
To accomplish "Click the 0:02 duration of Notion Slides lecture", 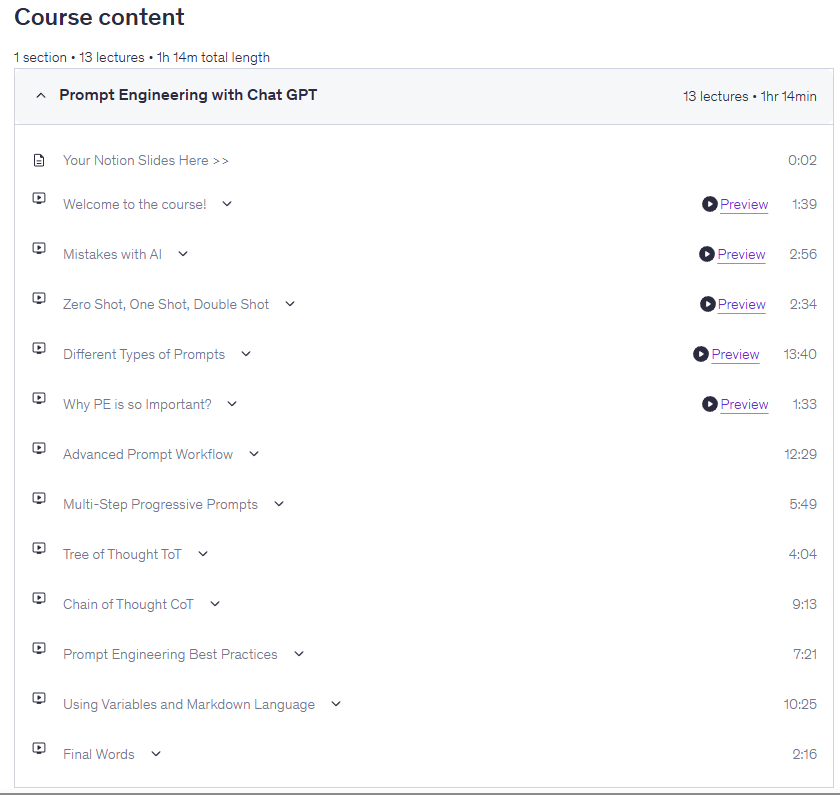I will pos(802,160).
